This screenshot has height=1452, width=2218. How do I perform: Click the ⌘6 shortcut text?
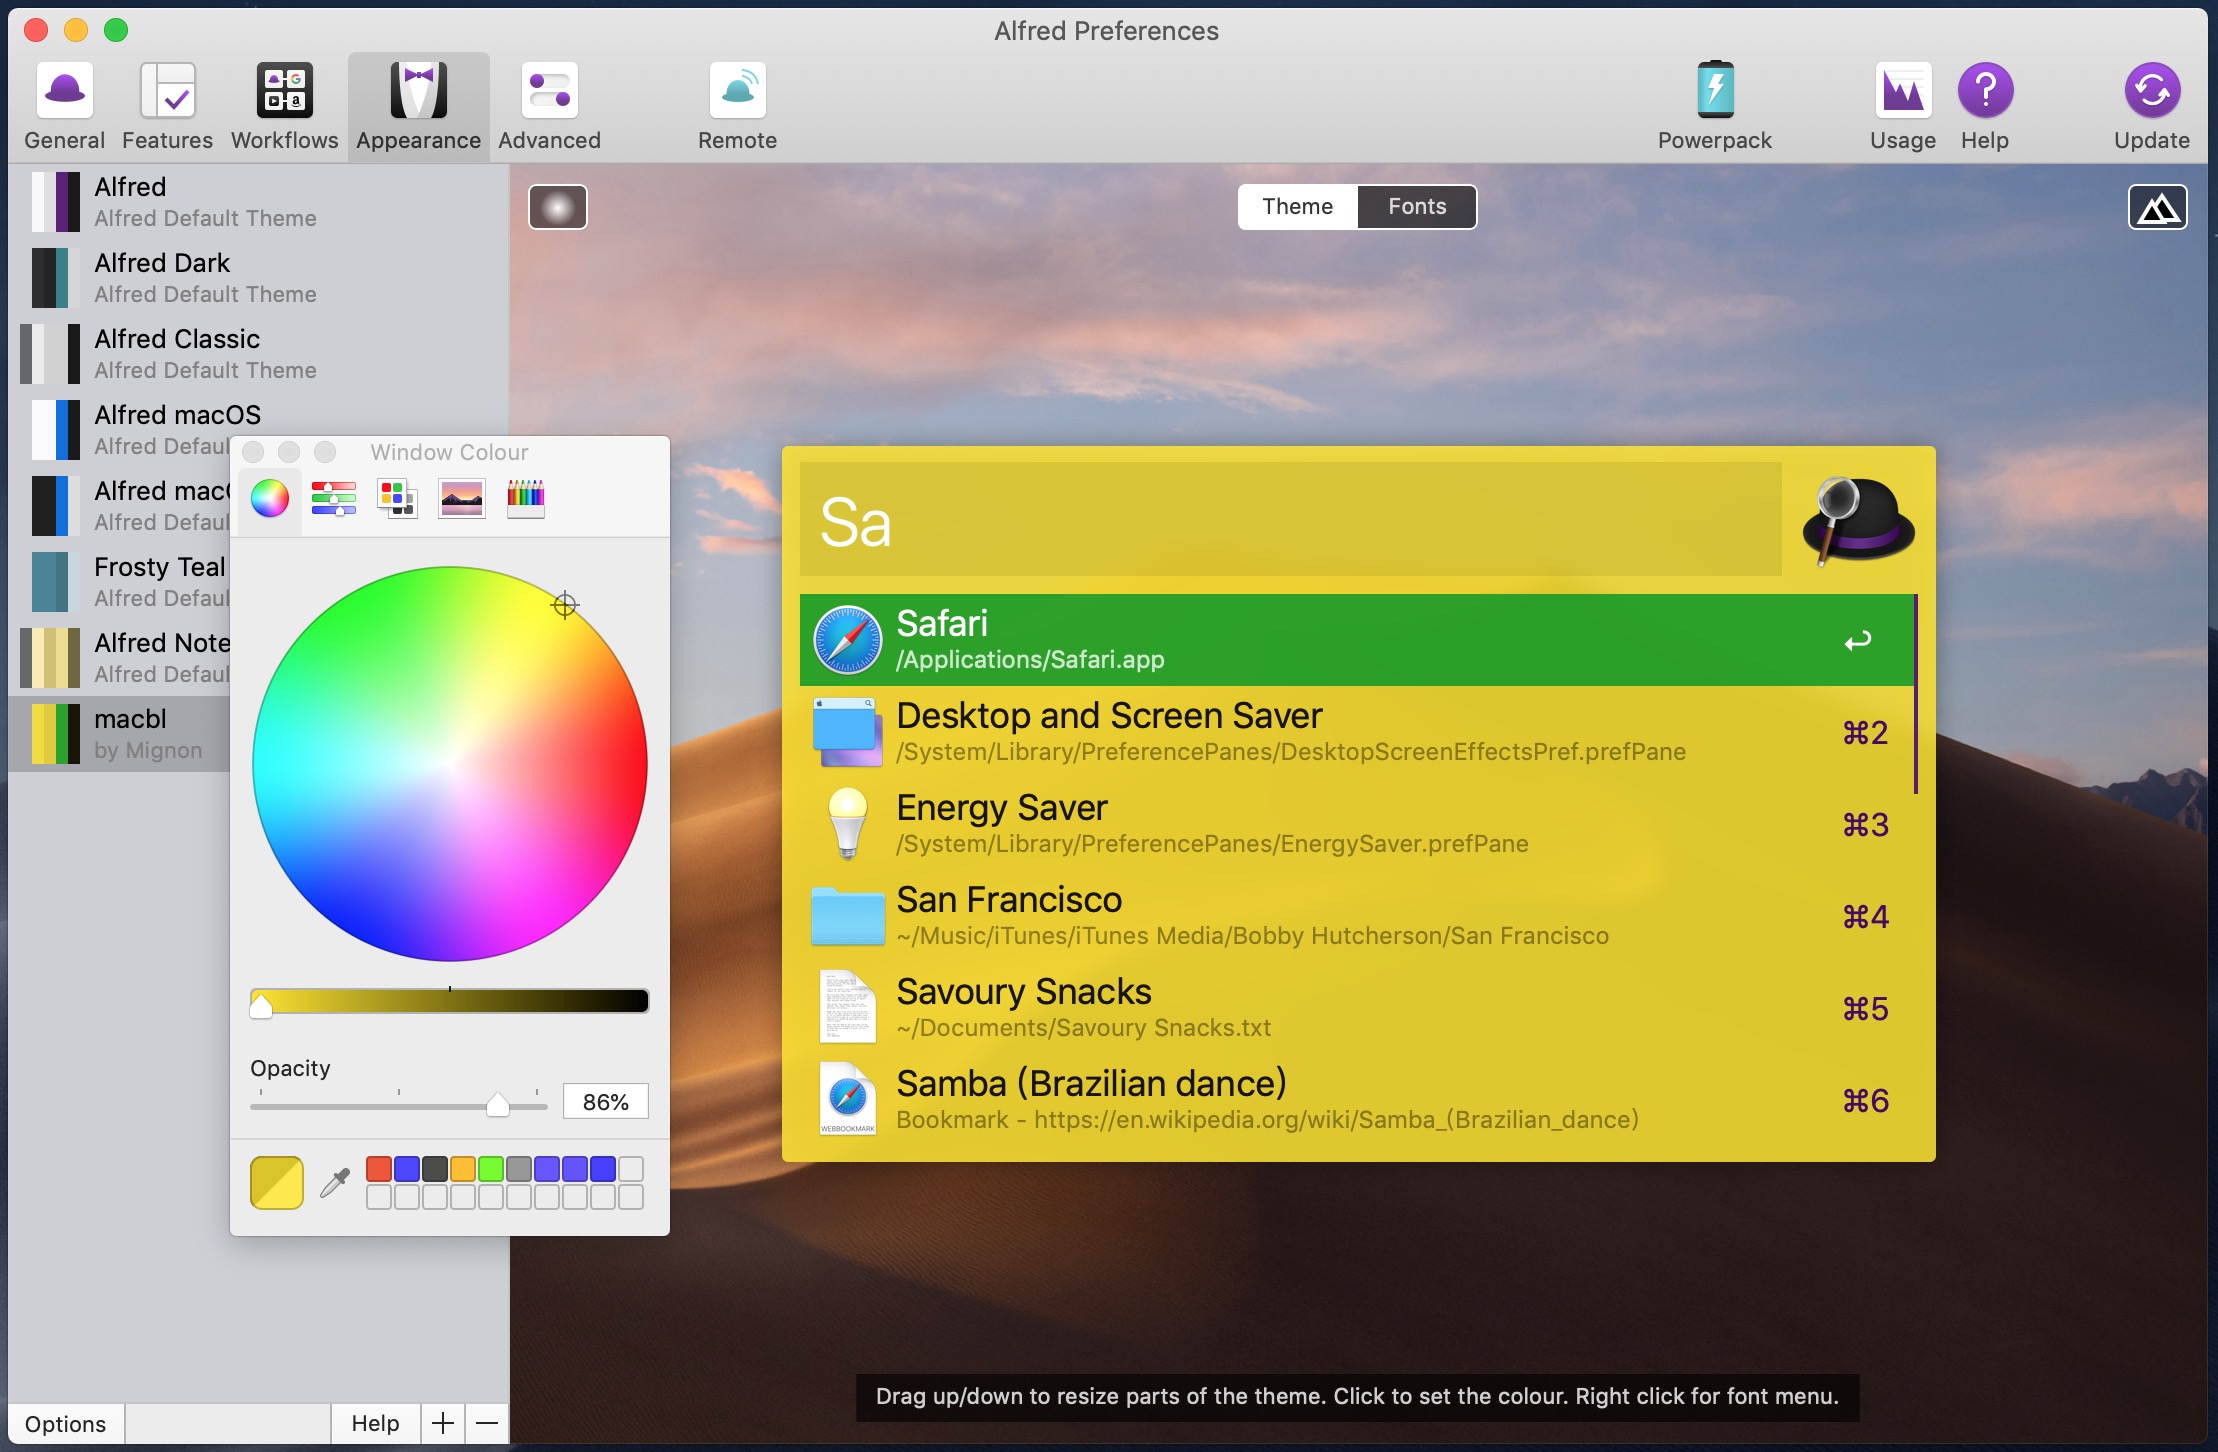(1866, 1101)
